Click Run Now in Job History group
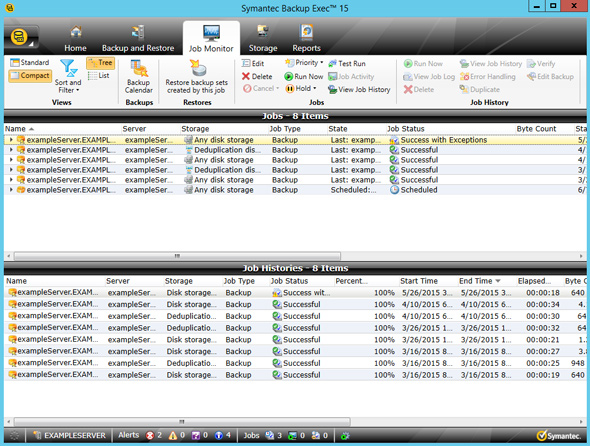 pos(423,64)
